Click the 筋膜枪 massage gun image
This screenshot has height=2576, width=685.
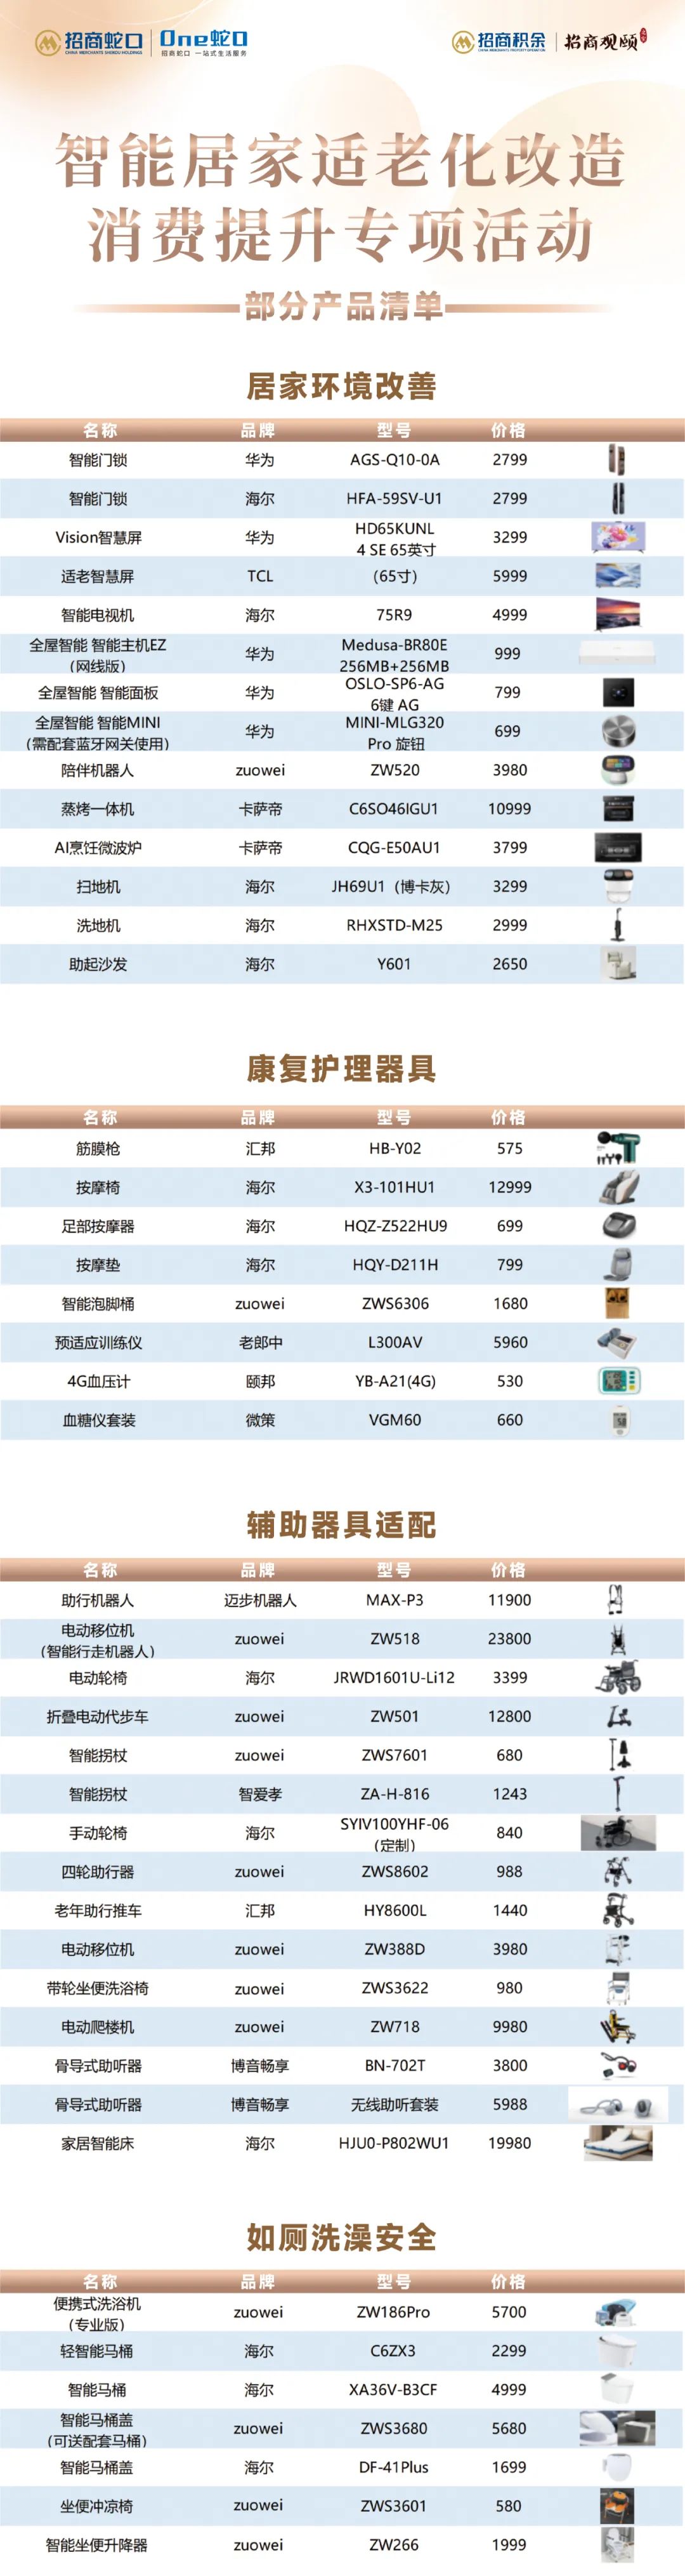click(x=618, y=1148)
